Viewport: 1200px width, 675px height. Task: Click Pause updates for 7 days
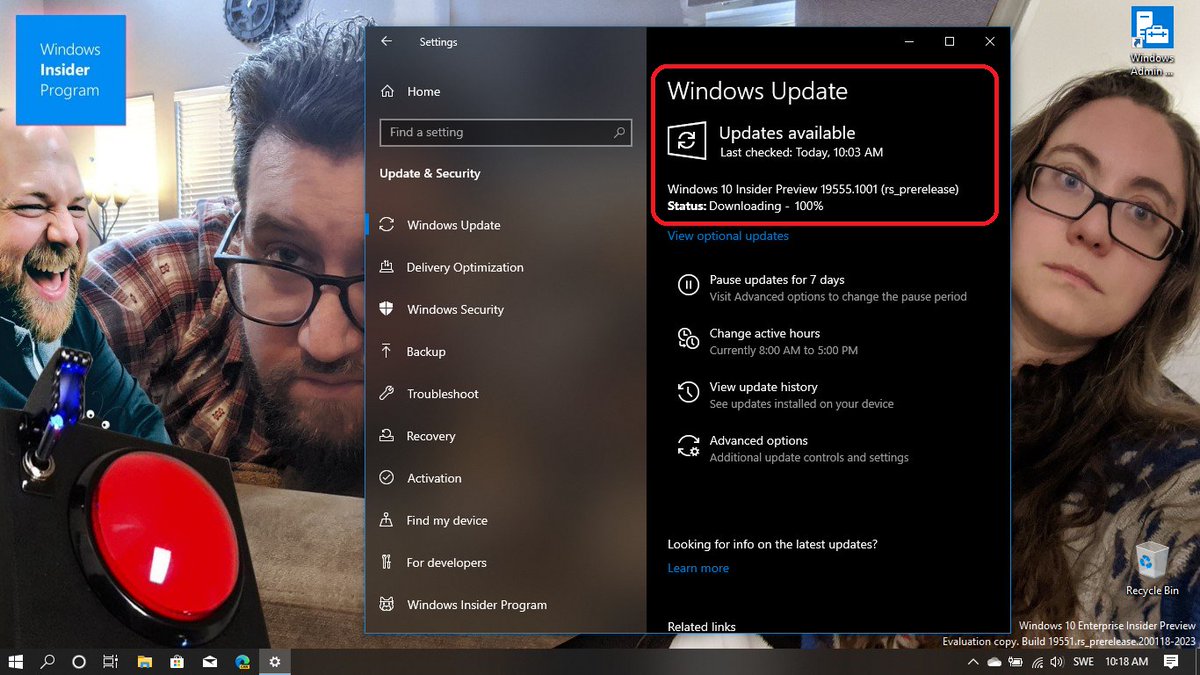[777, 280]
